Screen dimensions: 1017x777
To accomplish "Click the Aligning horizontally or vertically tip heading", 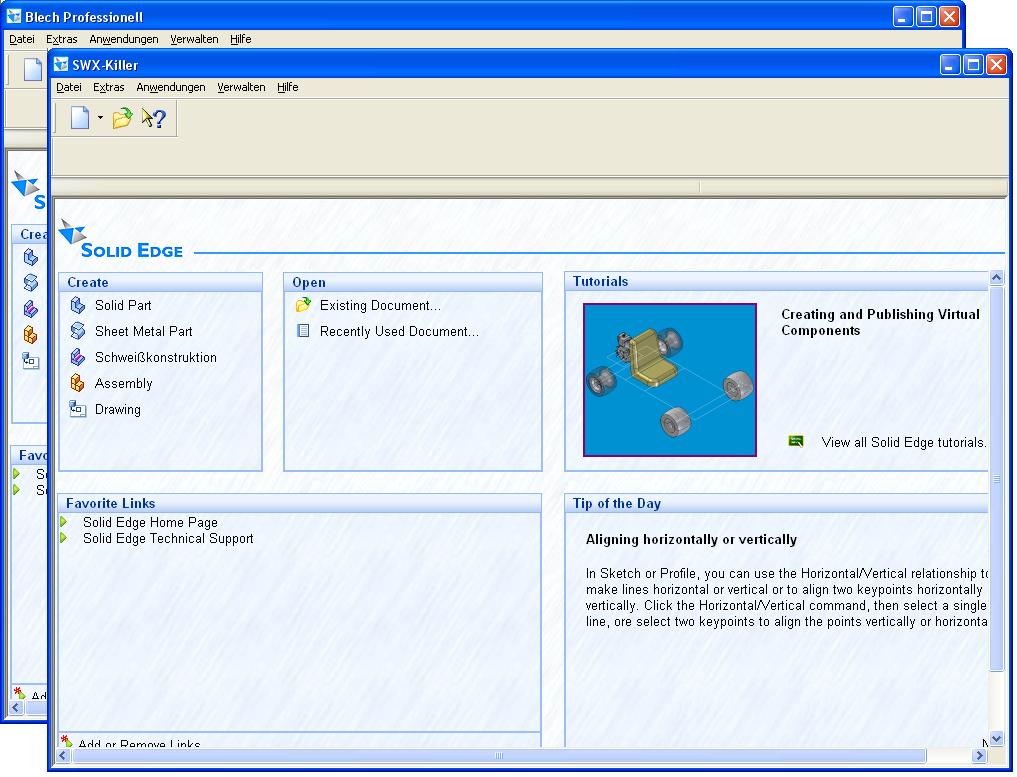I will [x=691, y=539].
